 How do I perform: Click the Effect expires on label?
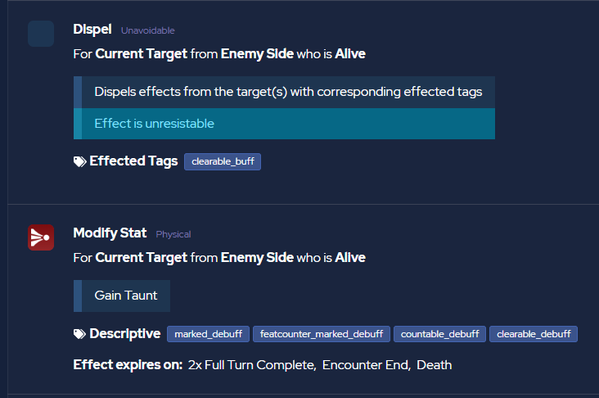click(x=128, y=365)
